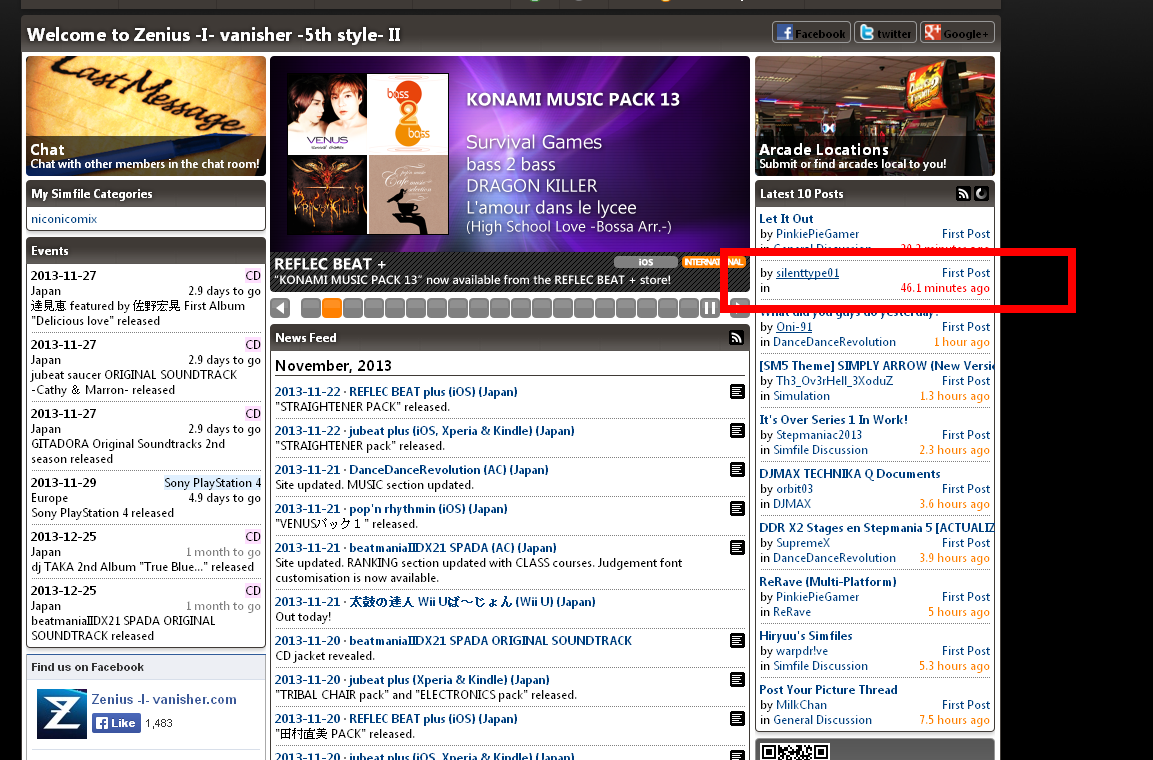
Task: Open the News Feed RSS icon
Action: 736,337
